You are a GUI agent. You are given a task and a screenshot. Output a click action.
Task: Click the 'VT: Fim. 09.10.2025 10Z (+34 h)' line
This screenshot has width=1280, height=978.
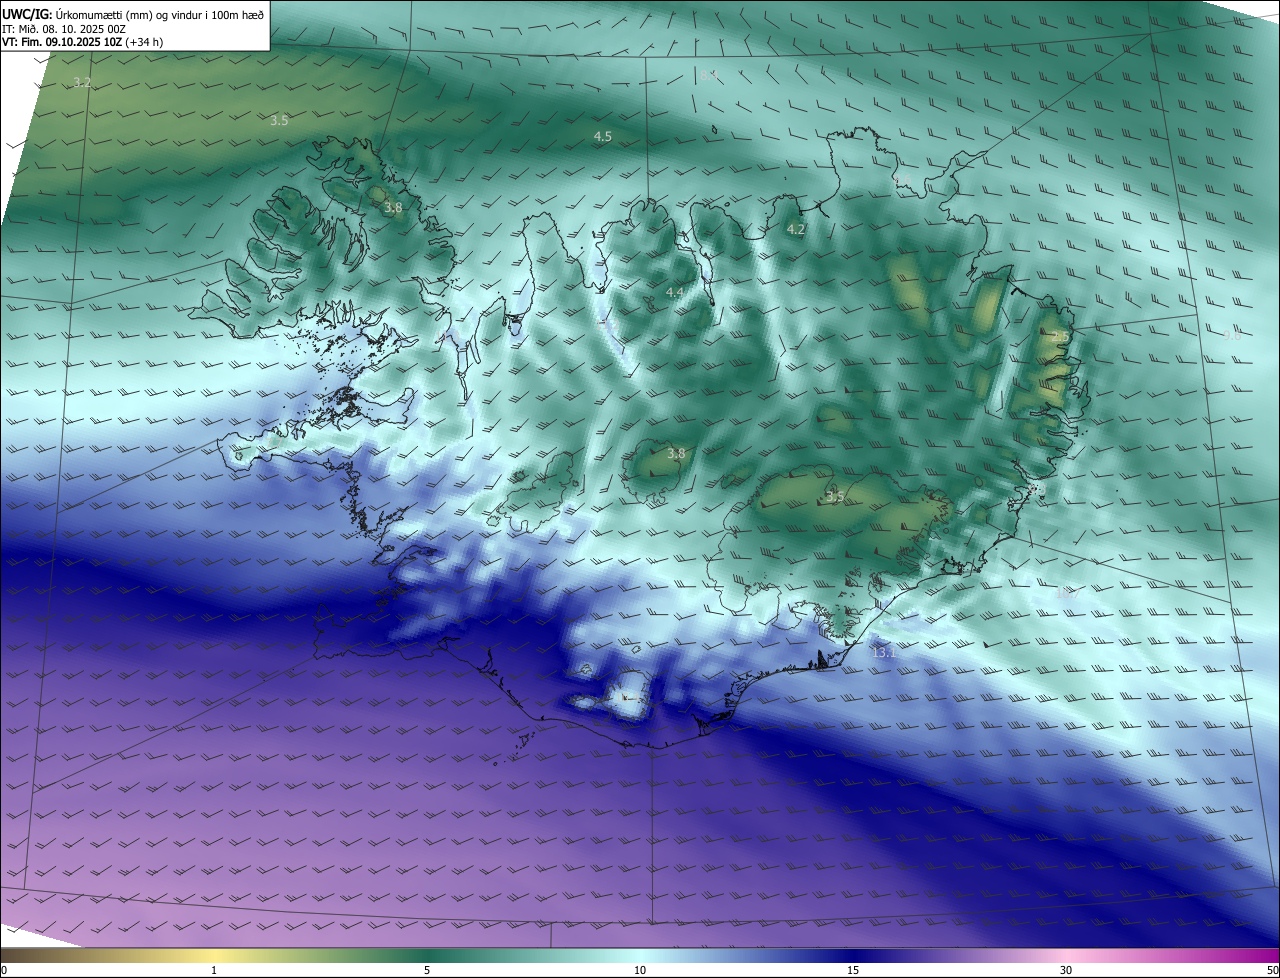83,43
